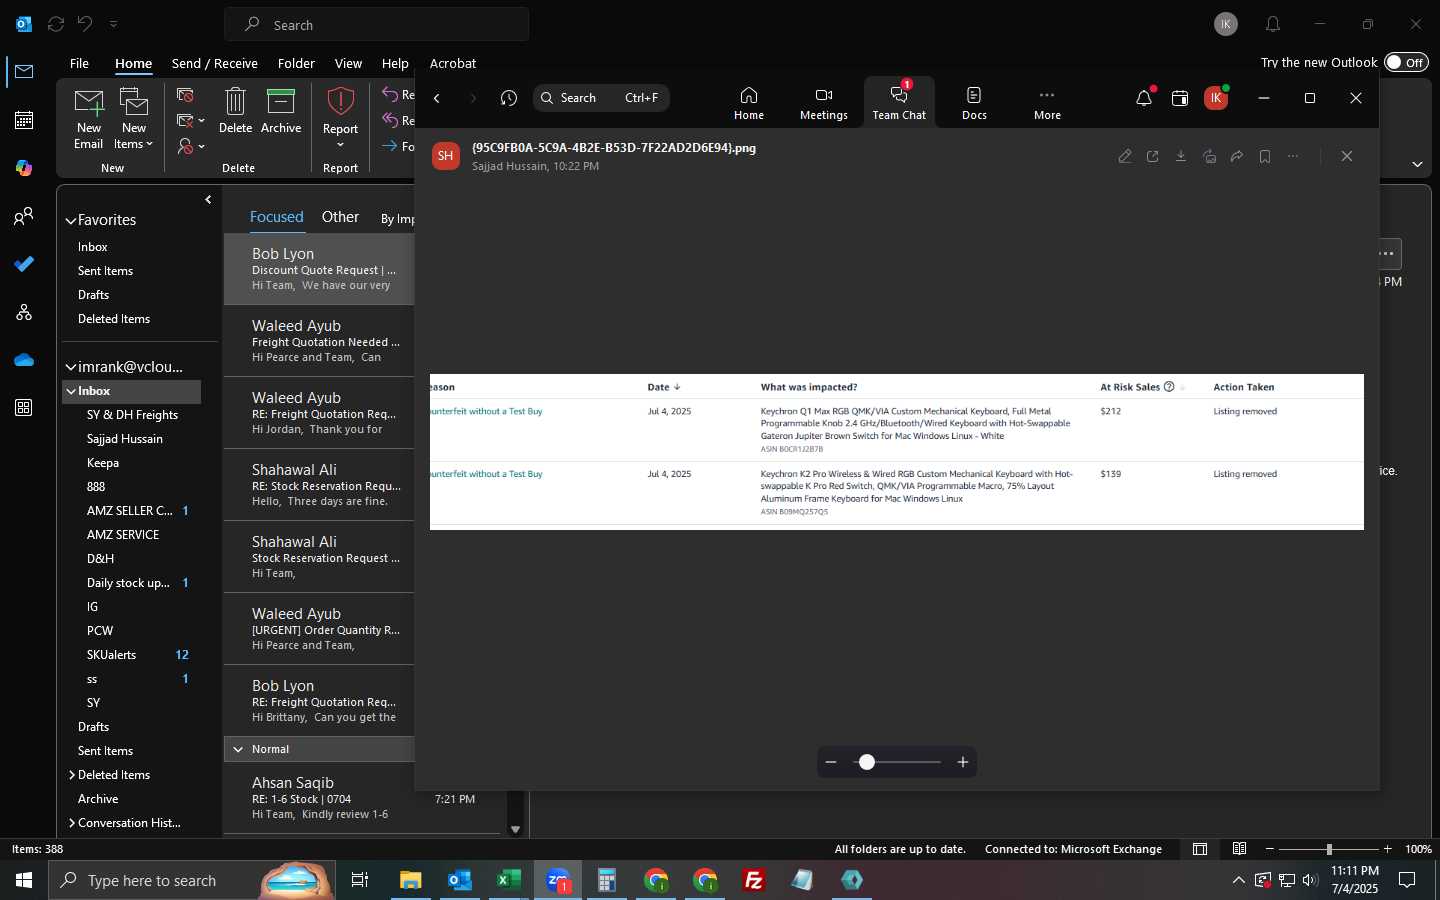Open Outlook People icon in sidebar
The height and width of the screenshot is (900, 1440).
24,216
